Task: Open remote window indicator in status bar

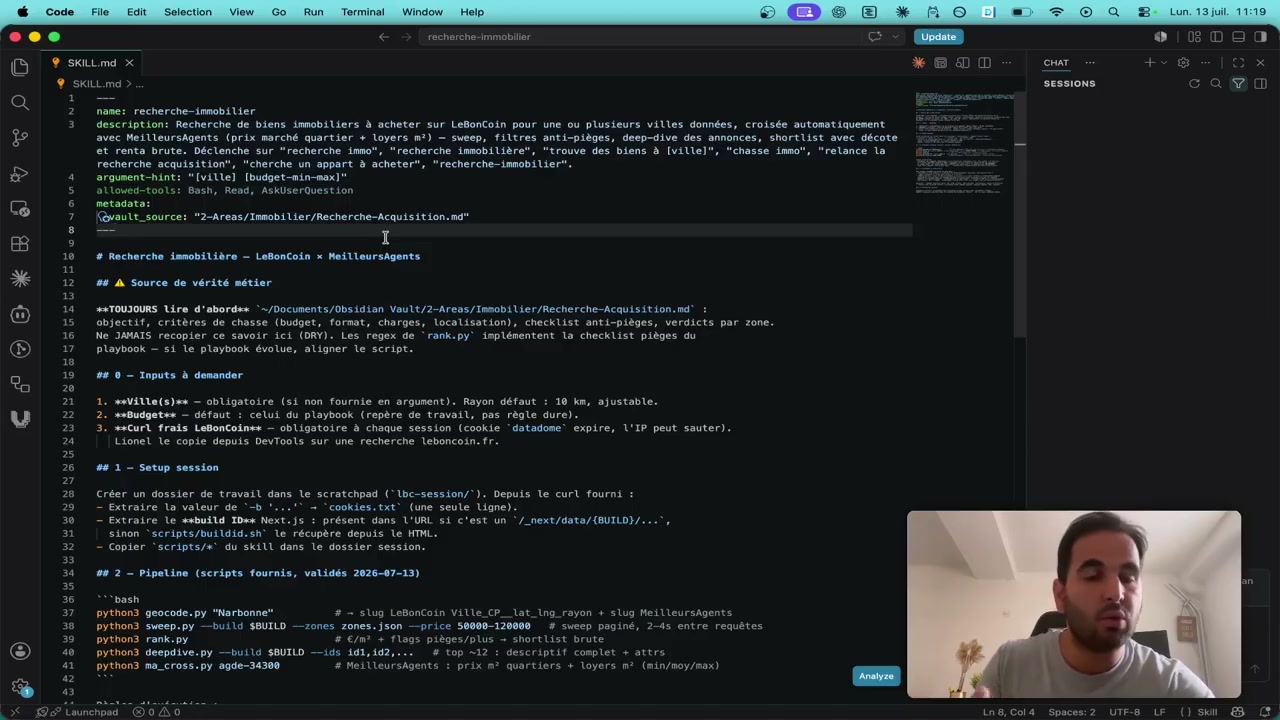Action: [14, 712]
